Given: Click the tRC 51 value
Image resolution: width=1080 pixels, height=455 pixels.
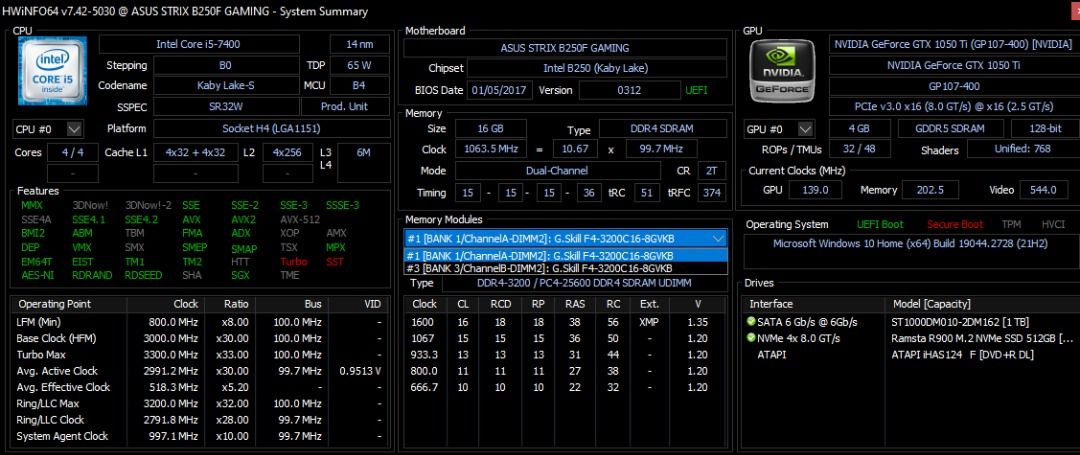Looking at the screenshot, I should point(646,193).
